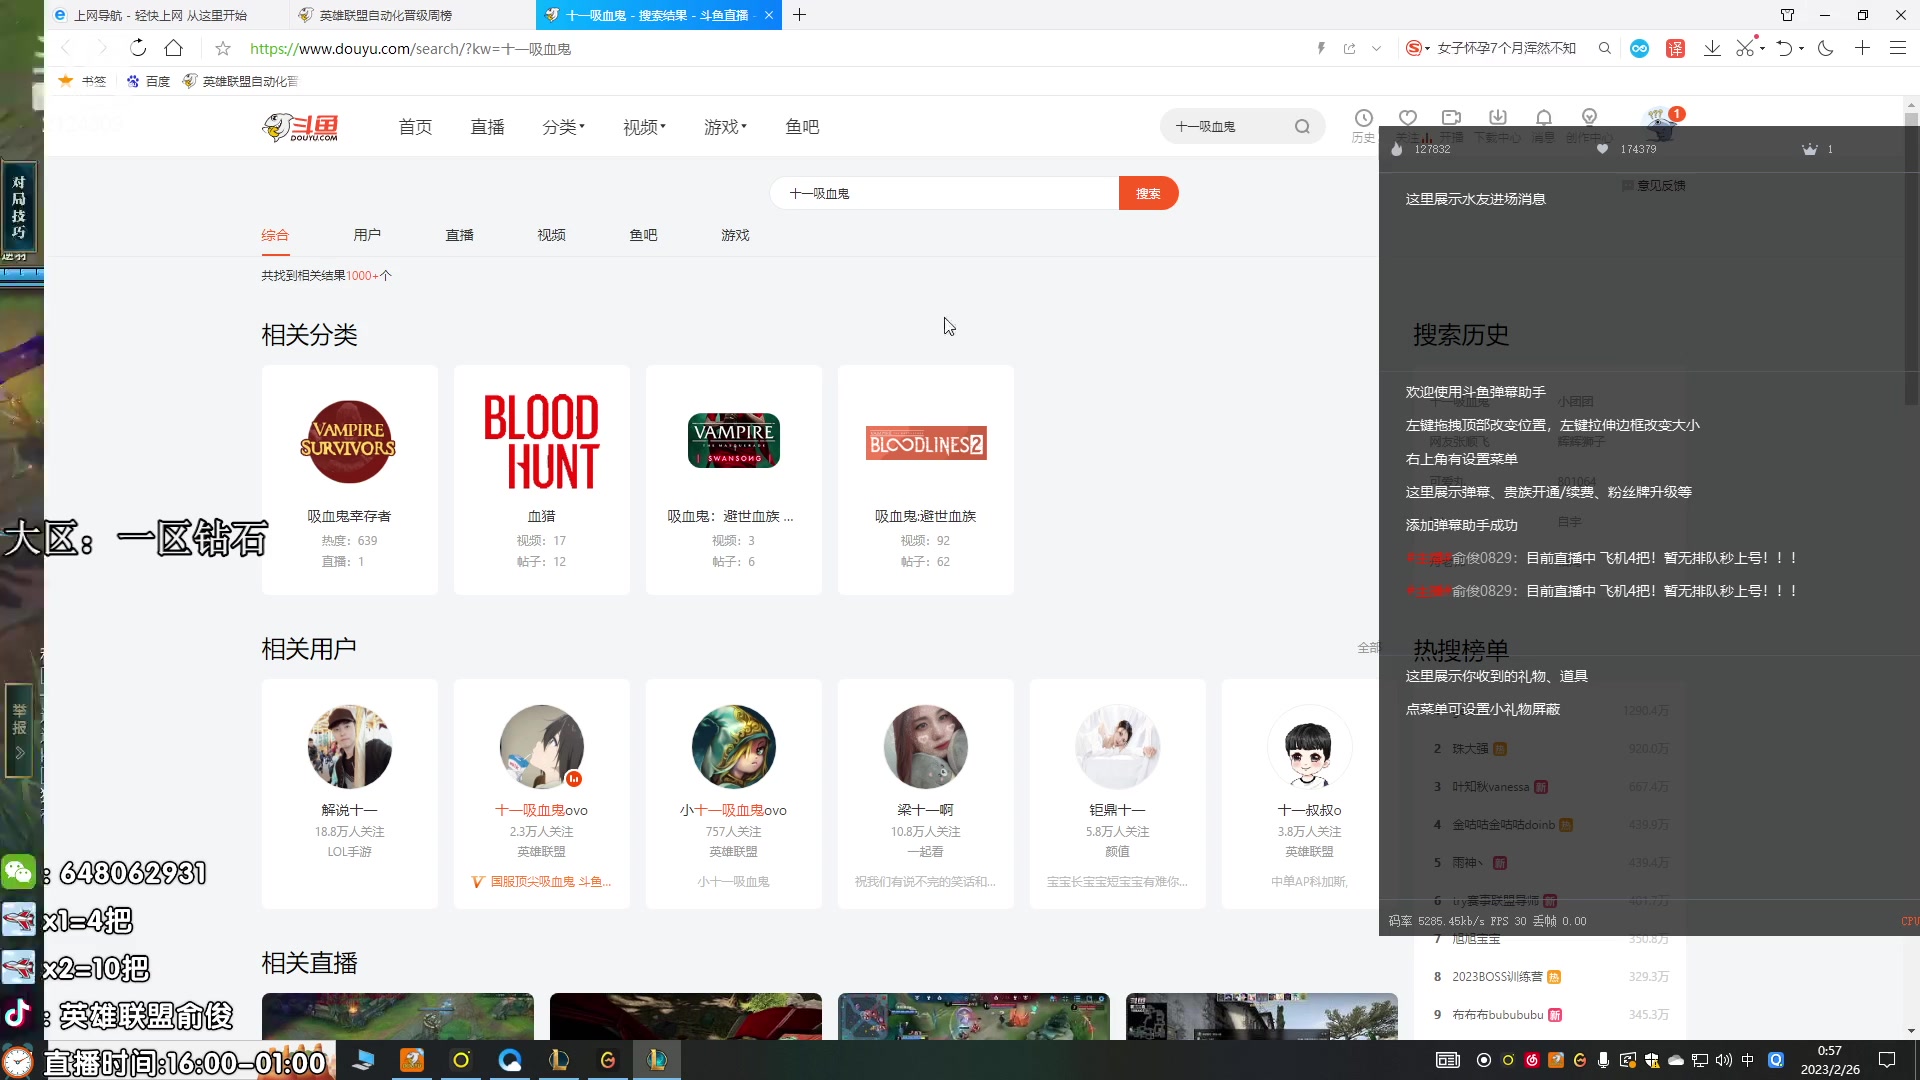This screenshot has width=1920, height=1080.
Task: Open user 十一吸血鬼ovo profile
Action: point(541,794)
